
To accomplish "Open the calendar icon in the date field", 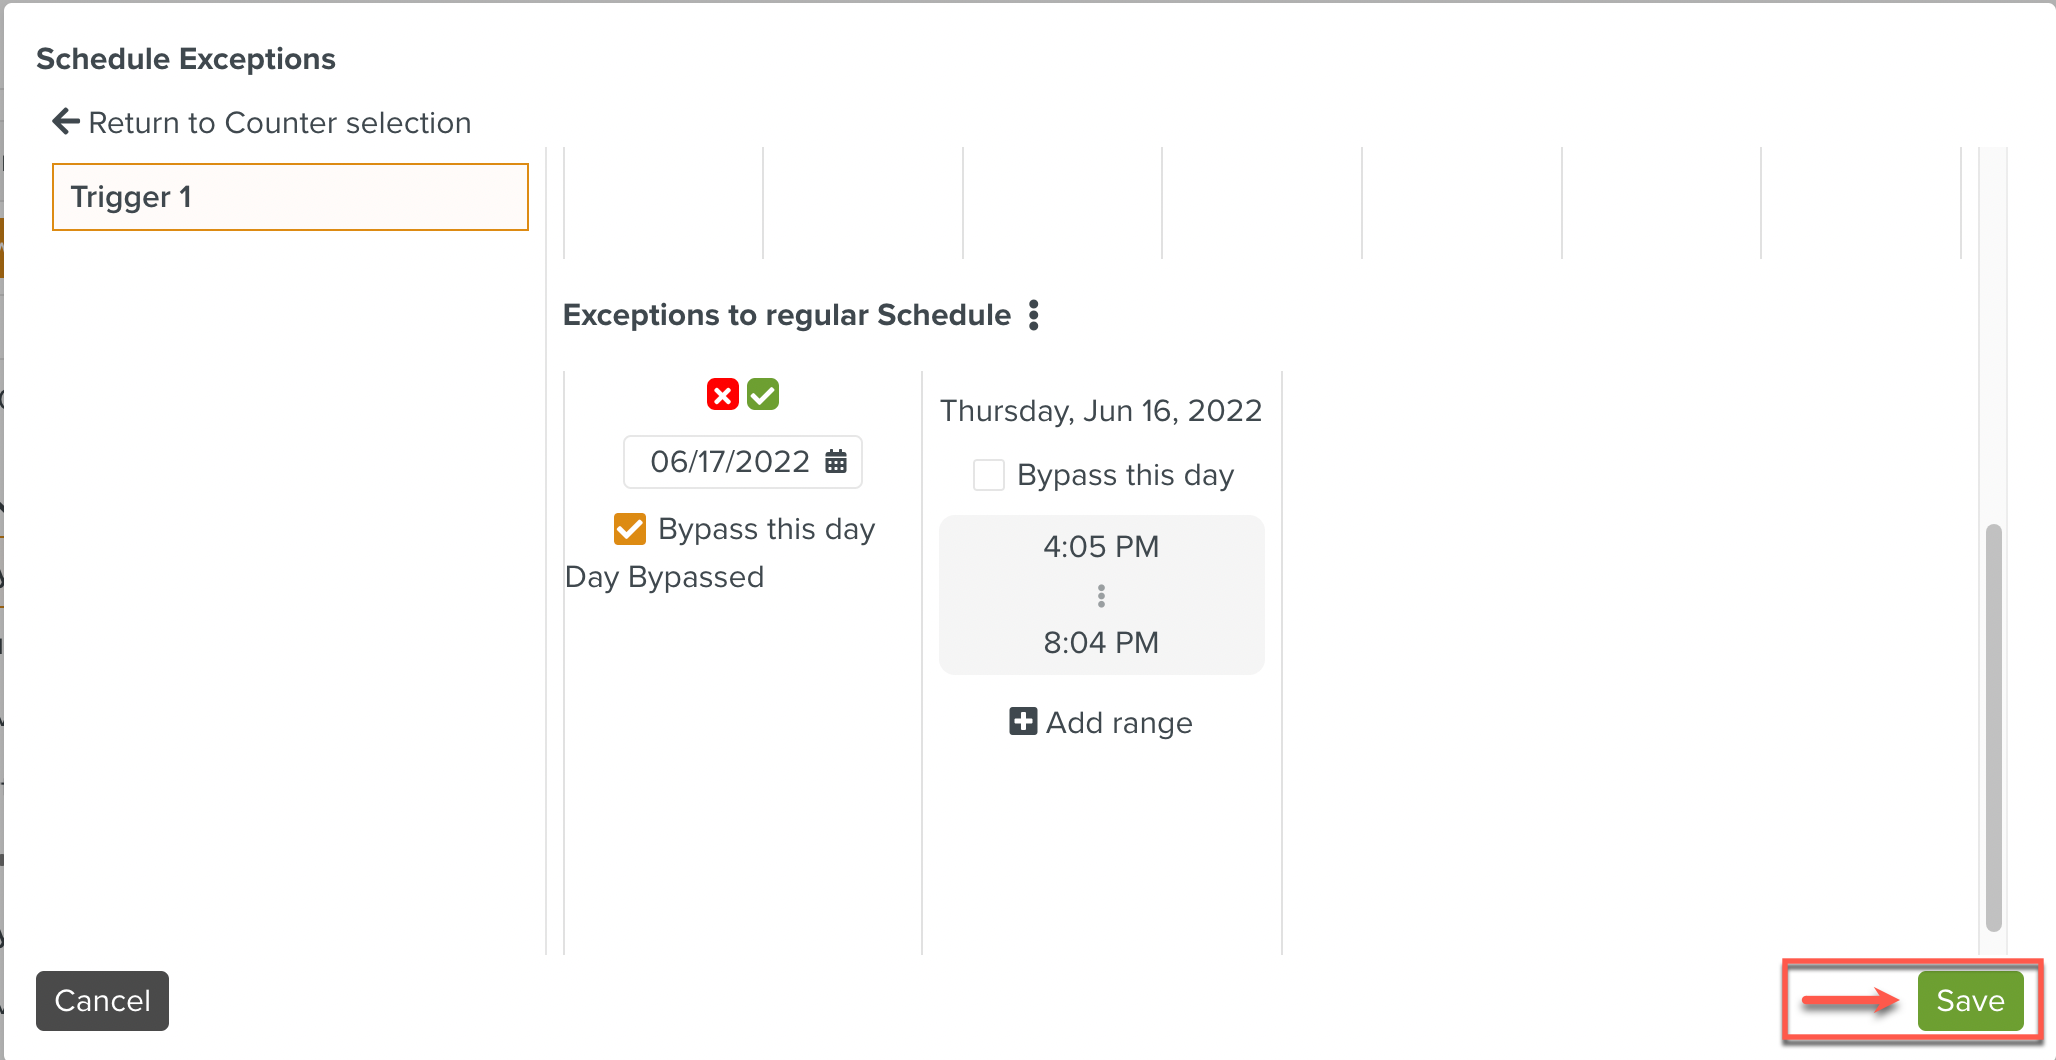I will coord(836,461).
